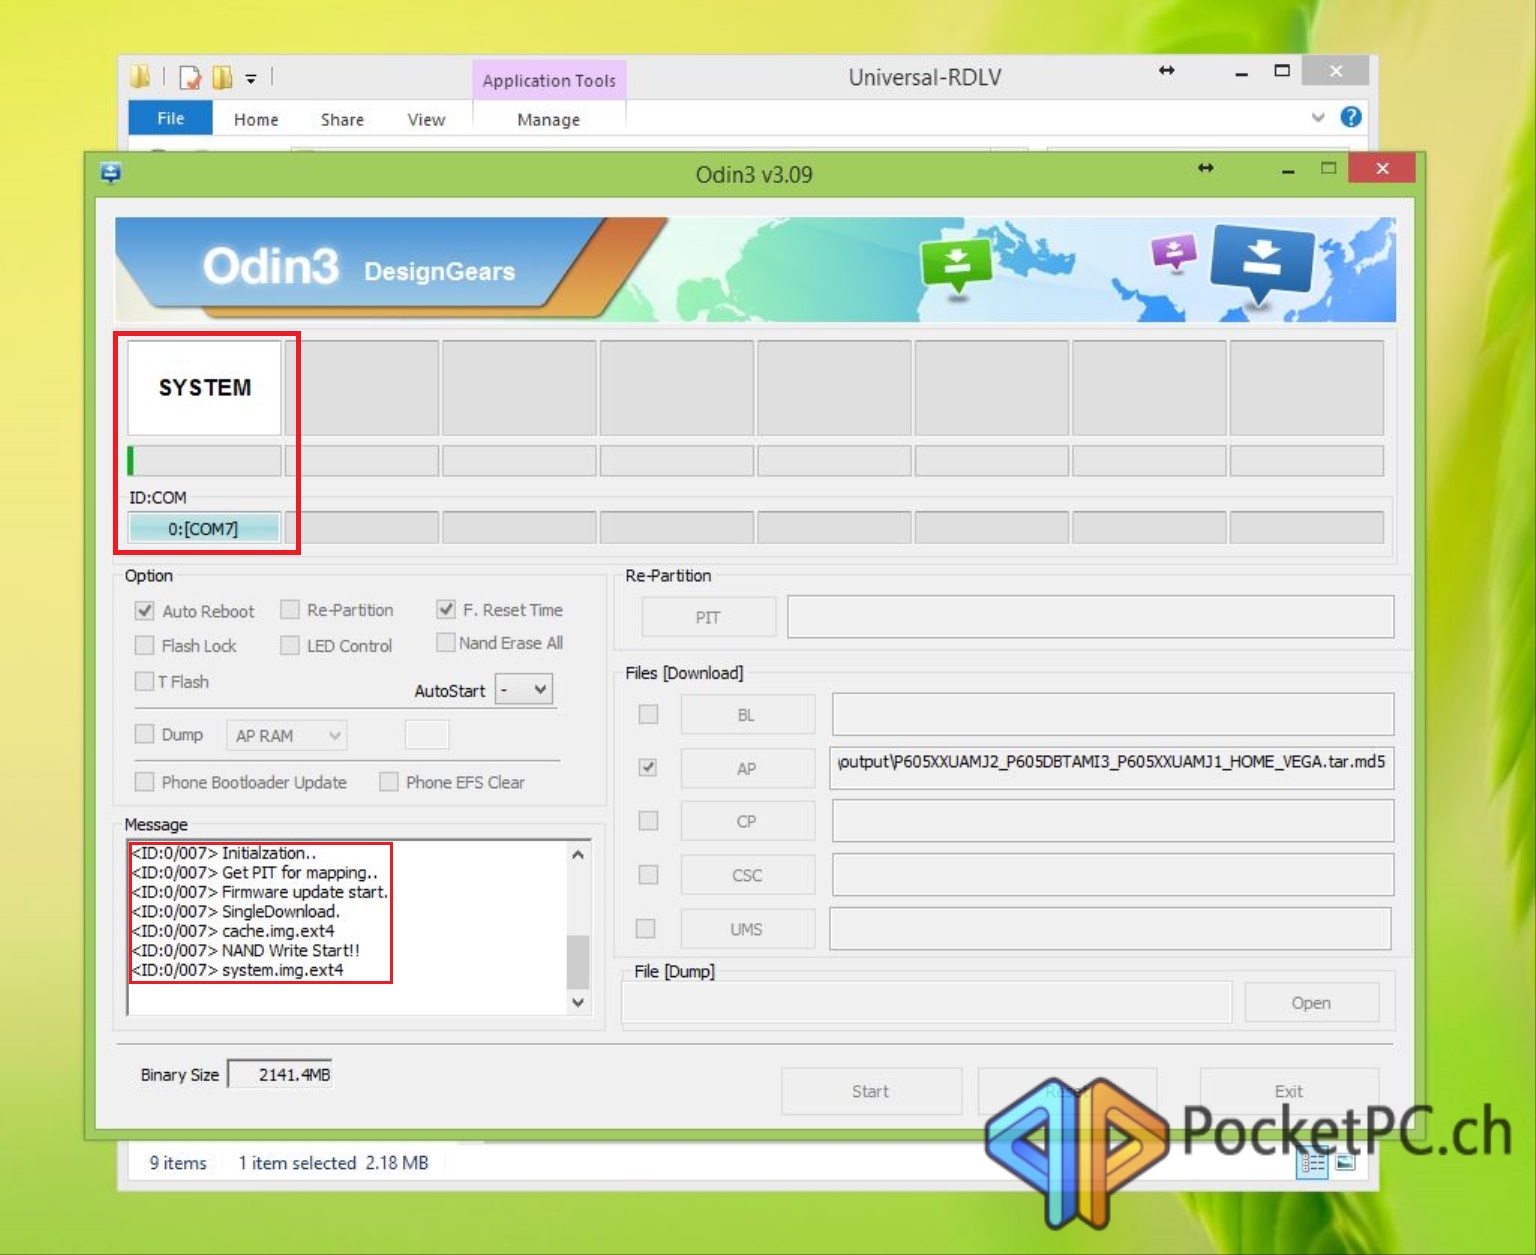Viewport: 1536px width, 1255px height.
Task: Switch Explorer to details view icon
Action: pos(1312,1163)
